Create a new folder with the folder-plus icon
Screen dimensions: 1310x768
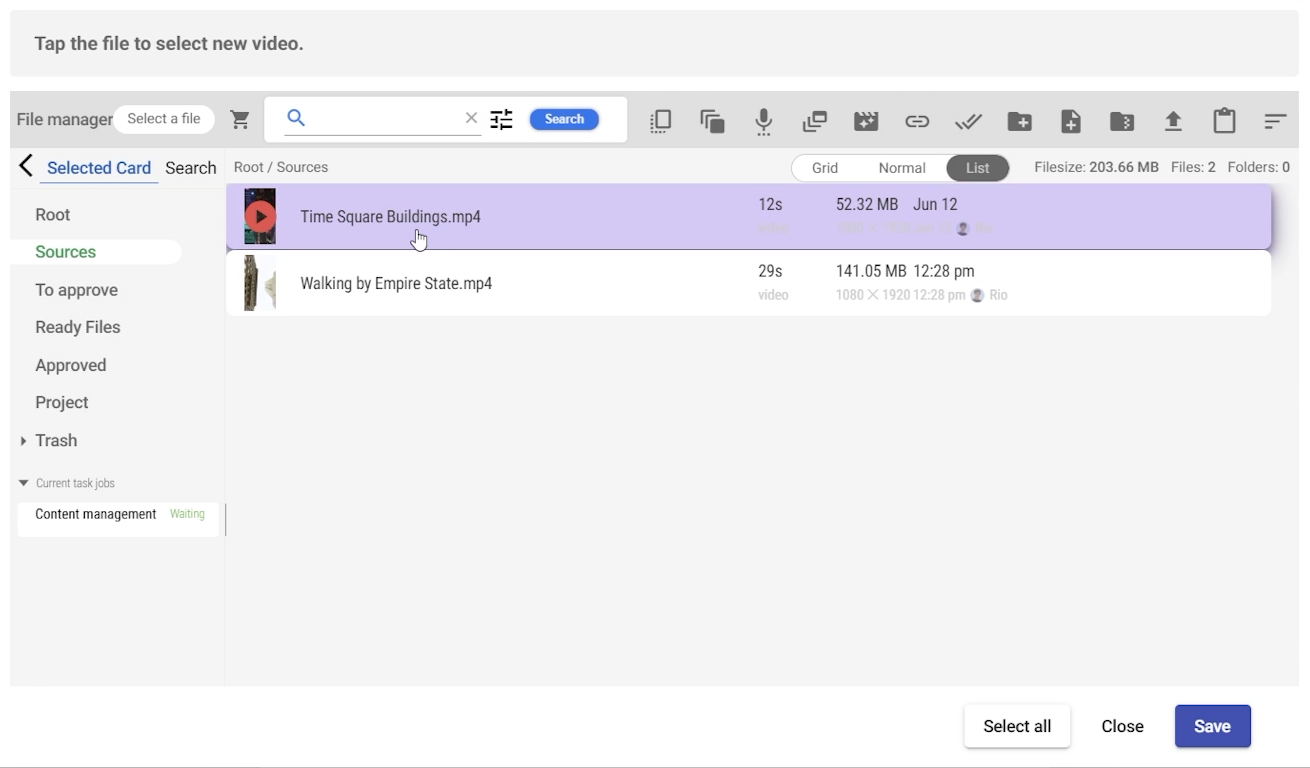1019,121
